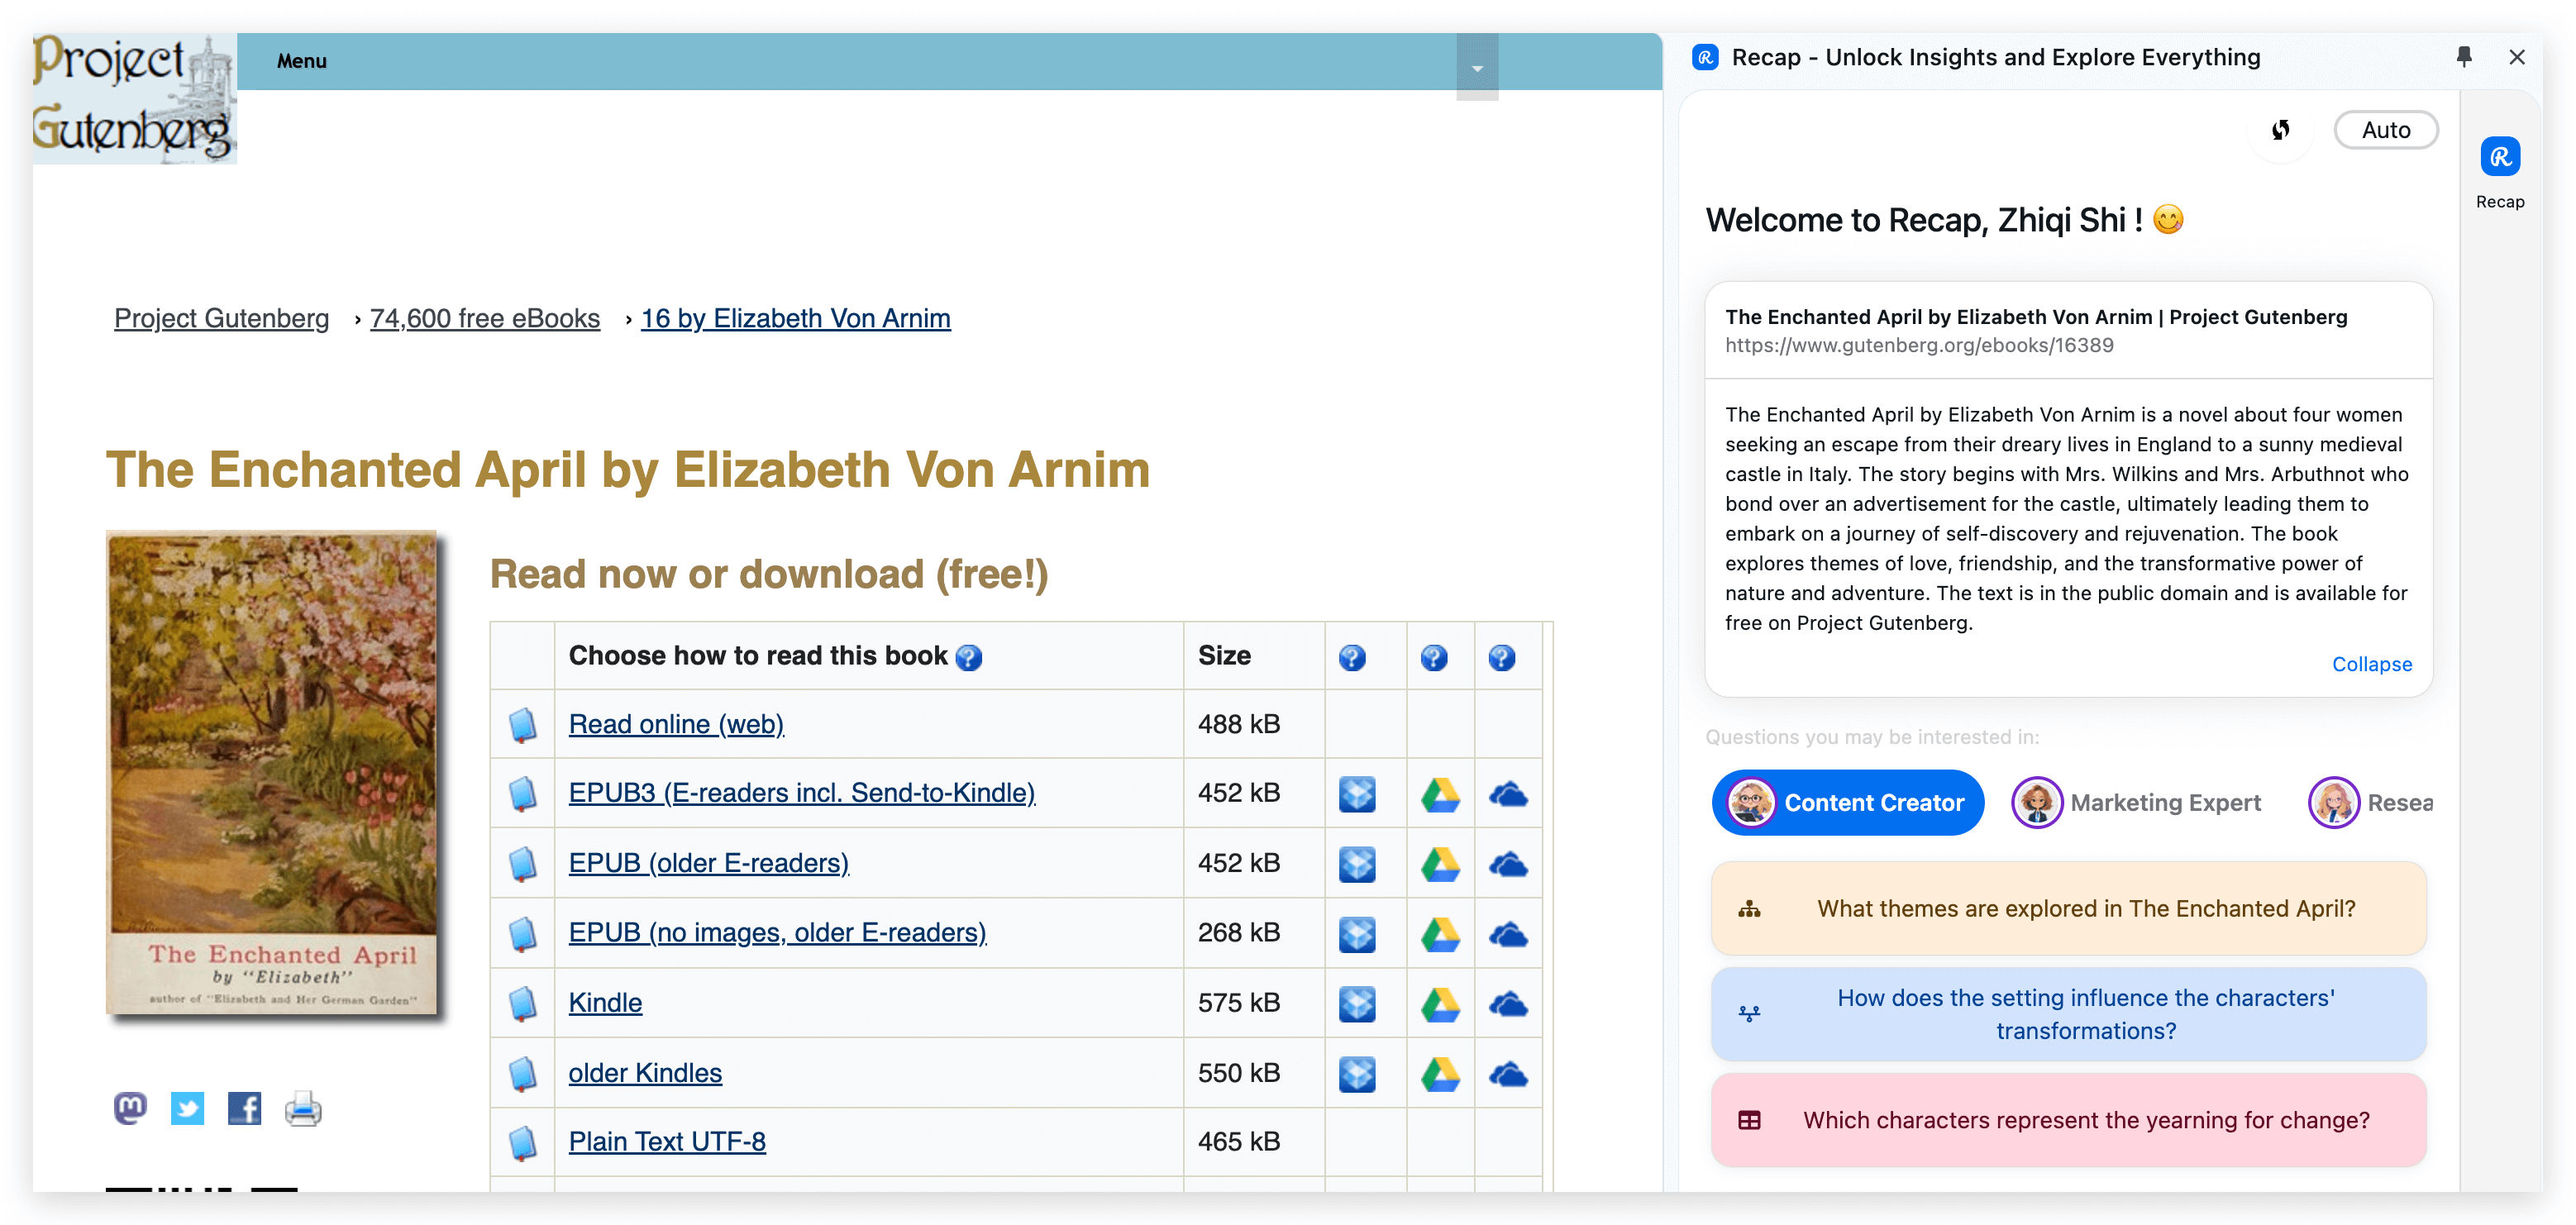Click help icon beside Choose how to read
This screenshot has height=1225, width=2576.
(969, 657)
